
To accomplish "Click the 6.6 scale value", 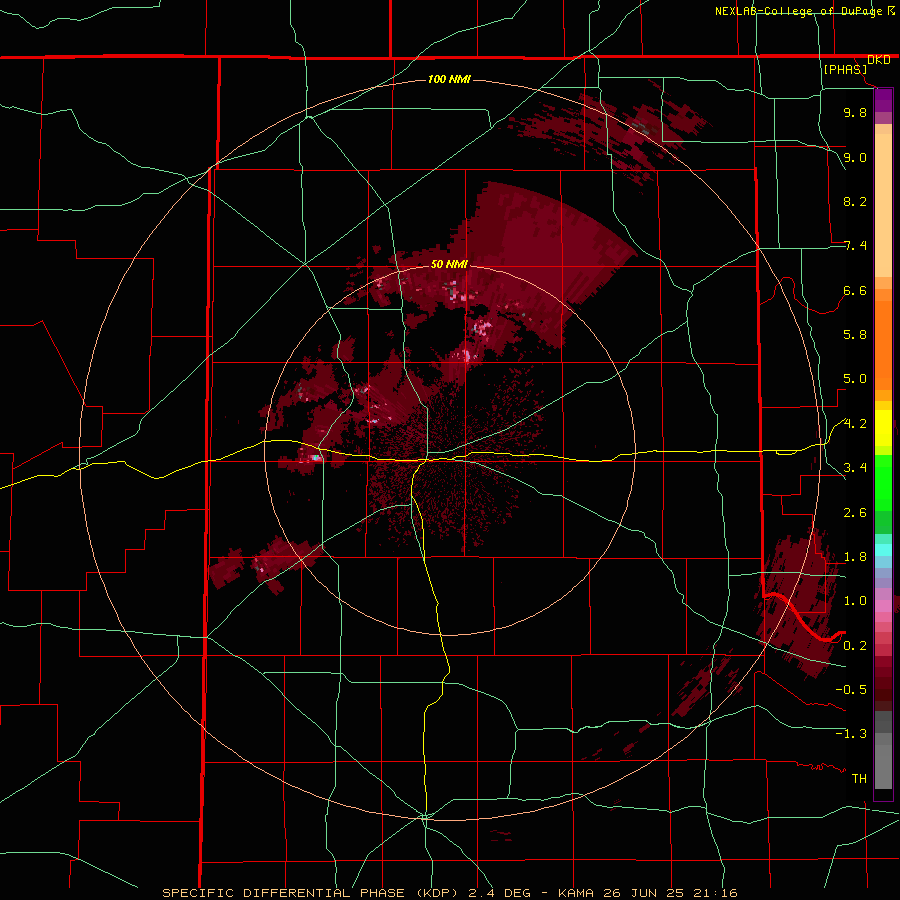I will [x=855, y=290].
